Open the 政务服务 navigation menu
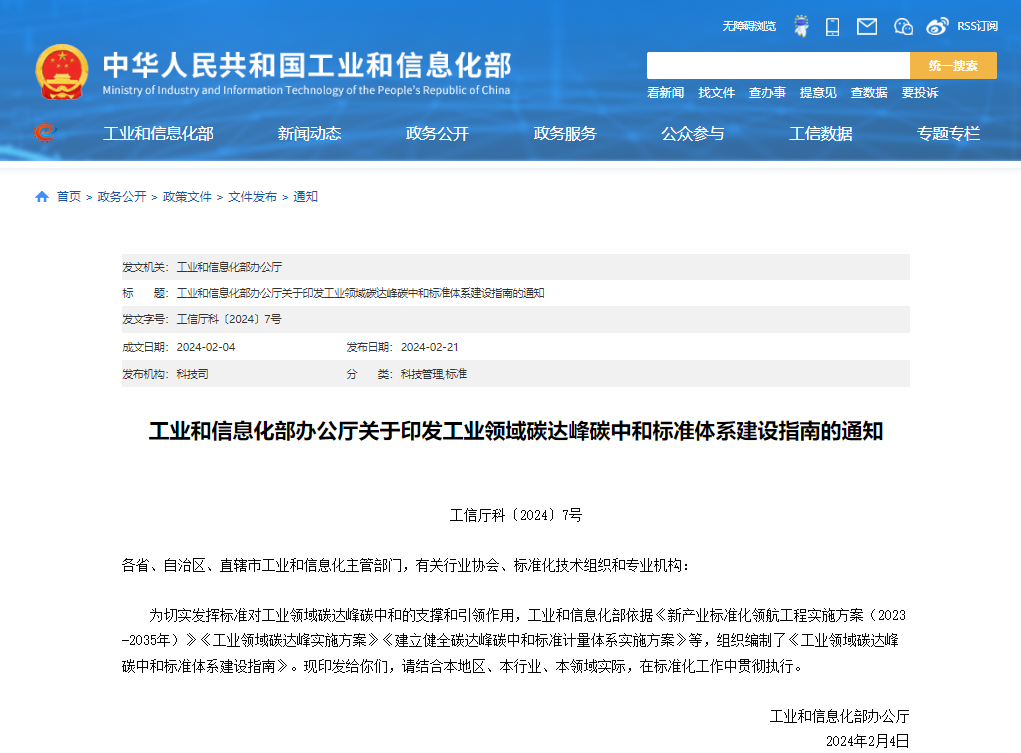This screenshot has width=1021, height=753. (565, 134)
